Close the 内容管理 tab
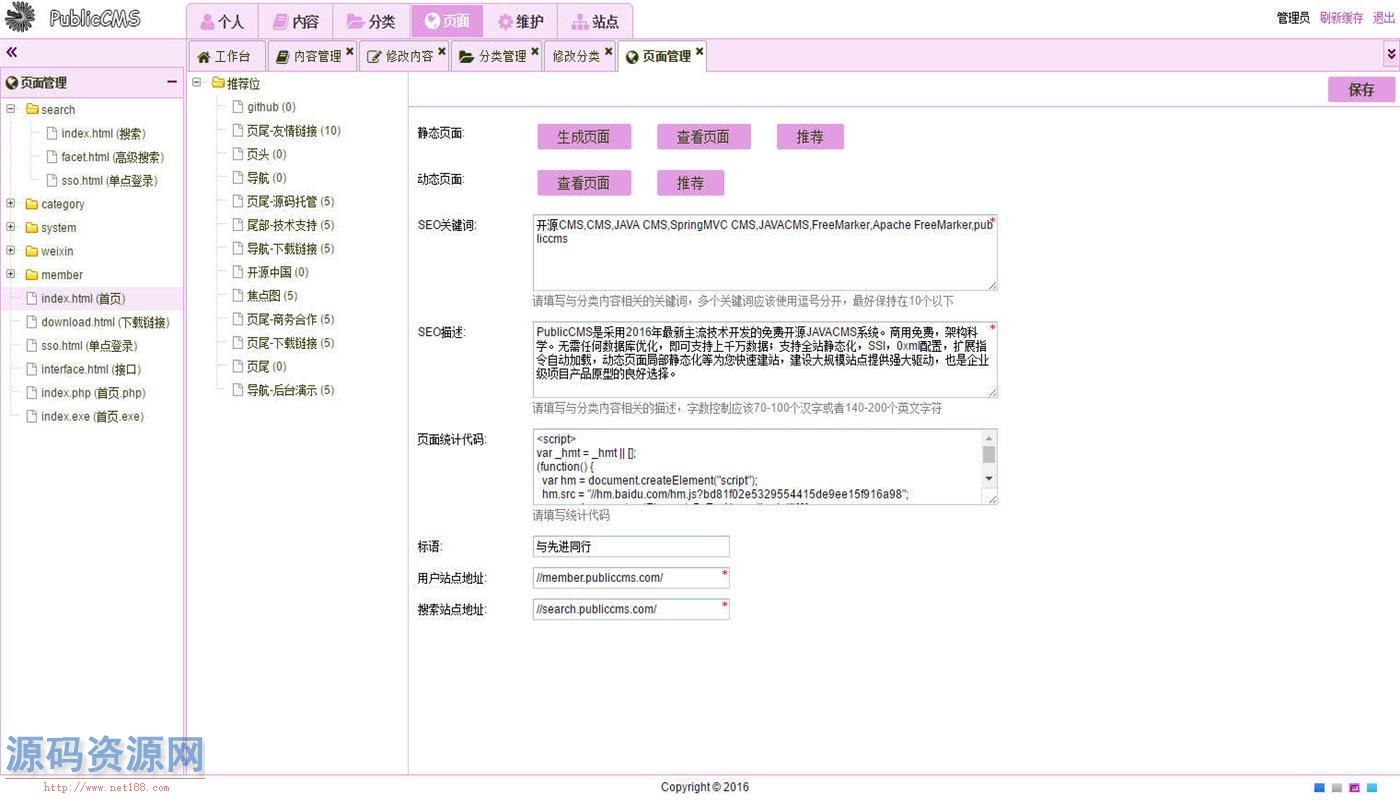The width and height of the screenshot is (1400, 800). [350, 51]
